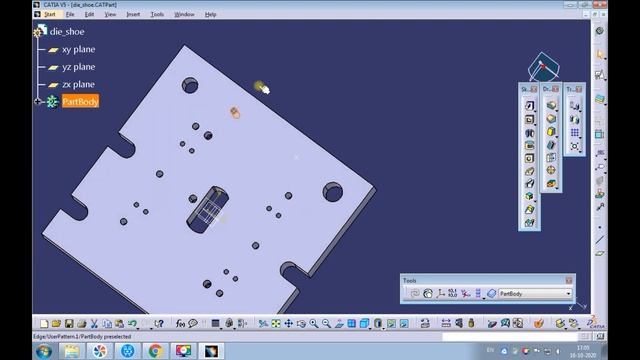Select the Pocket tool icon

pyautogui.click(x=529, y=120)
